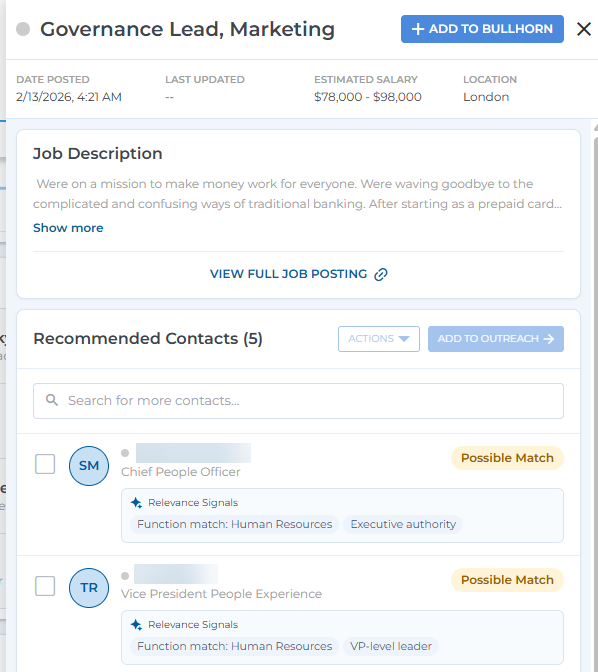Select the Chief People Officer contact checkbox
This screenshot has width=598, height=672.
point(45,464)
